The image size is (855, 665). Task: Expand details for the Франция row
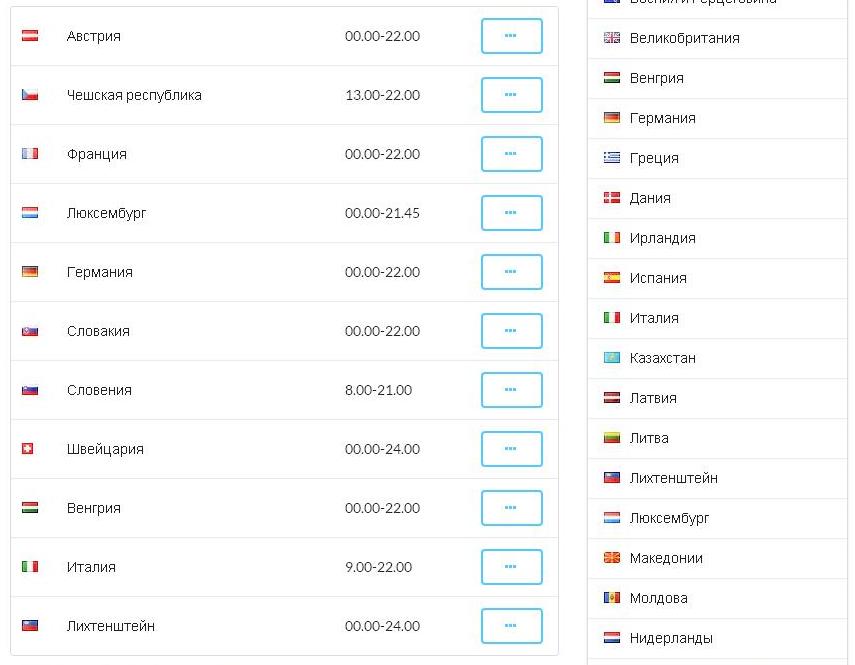click(x=511, y=154)
